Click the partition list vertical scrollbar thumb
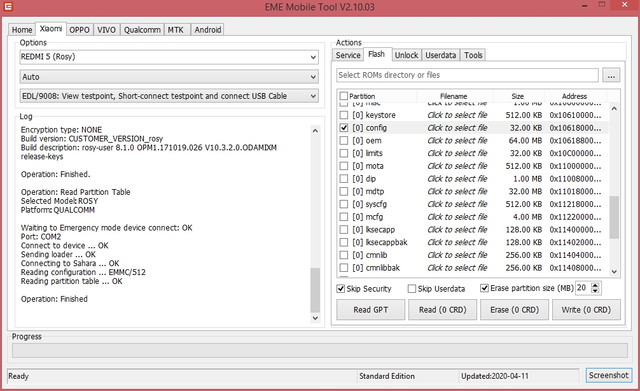This screenshot has height=391, width=640. pyautogui.click(x=614, y=217)
